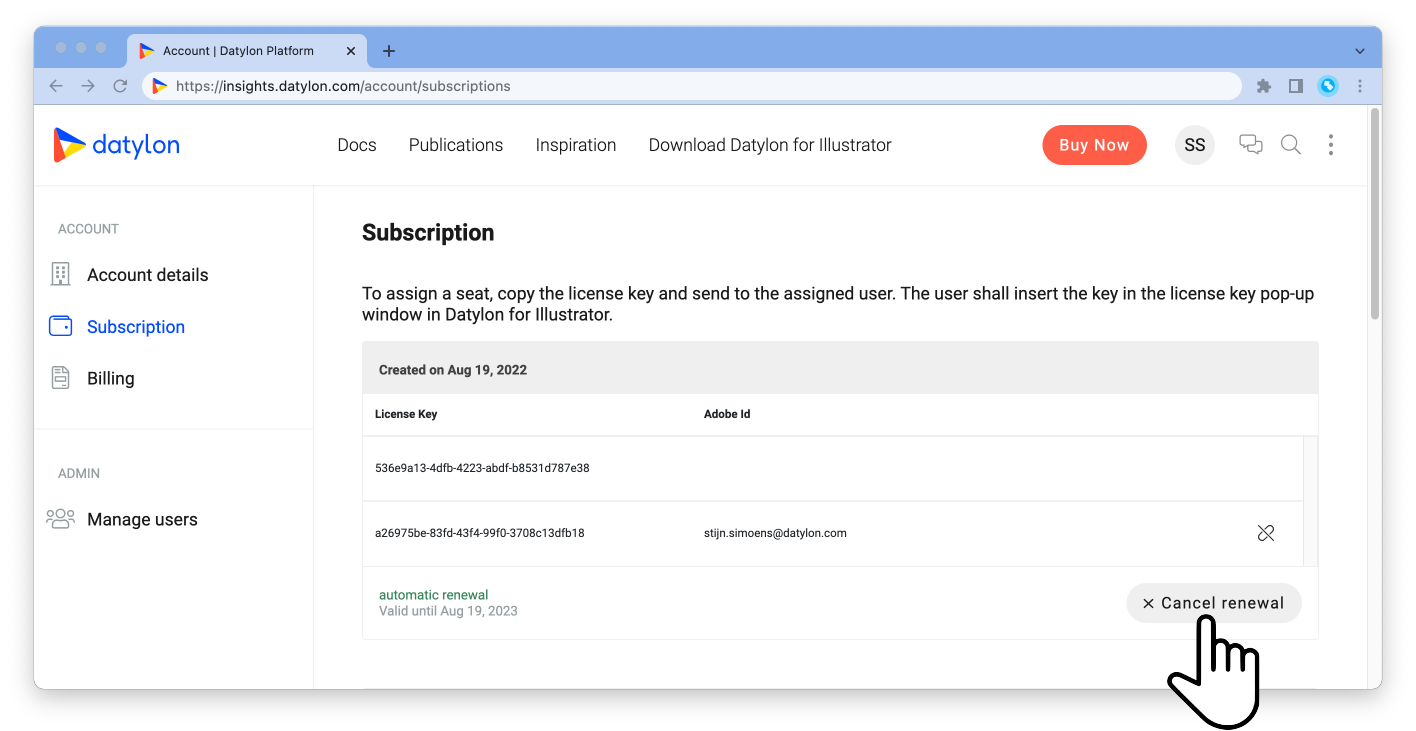Click the license table inner scrollbar
1416x731 pixels.
1311,501
